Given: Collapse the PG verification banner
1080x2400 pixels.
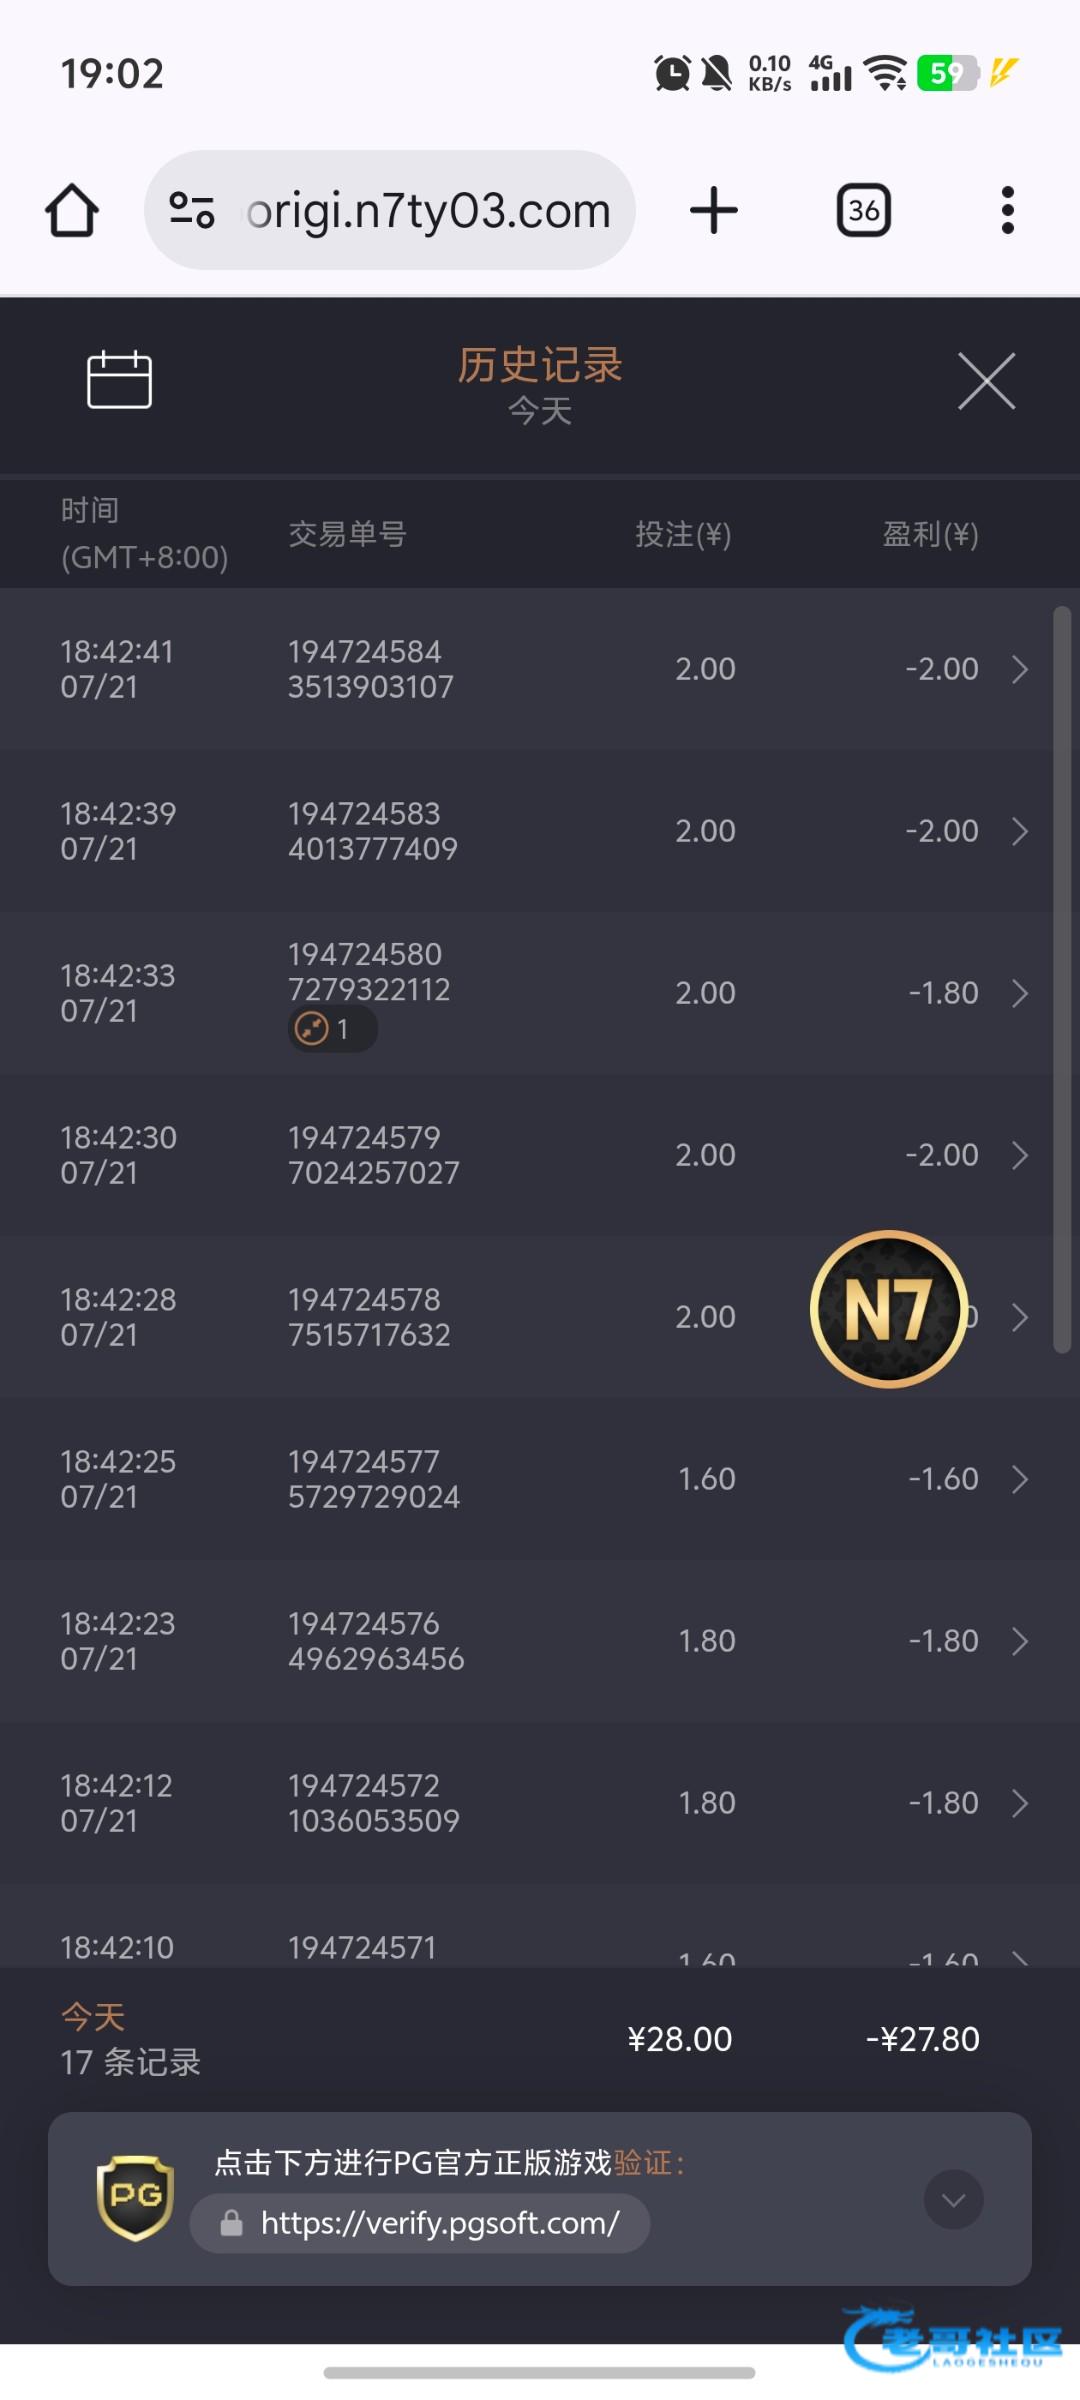Looking at the screenshot, I should [953, 2199].
